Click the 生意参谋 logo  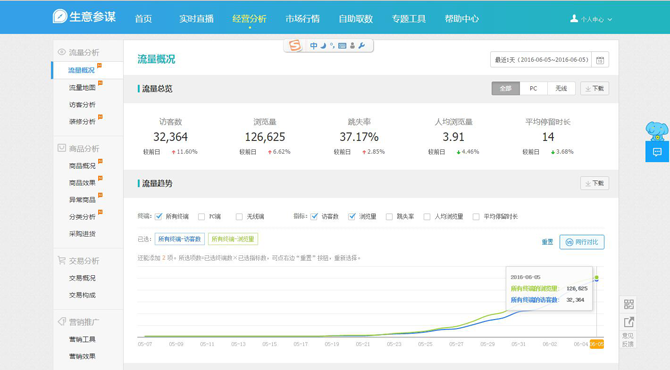[x=84, y=17]
